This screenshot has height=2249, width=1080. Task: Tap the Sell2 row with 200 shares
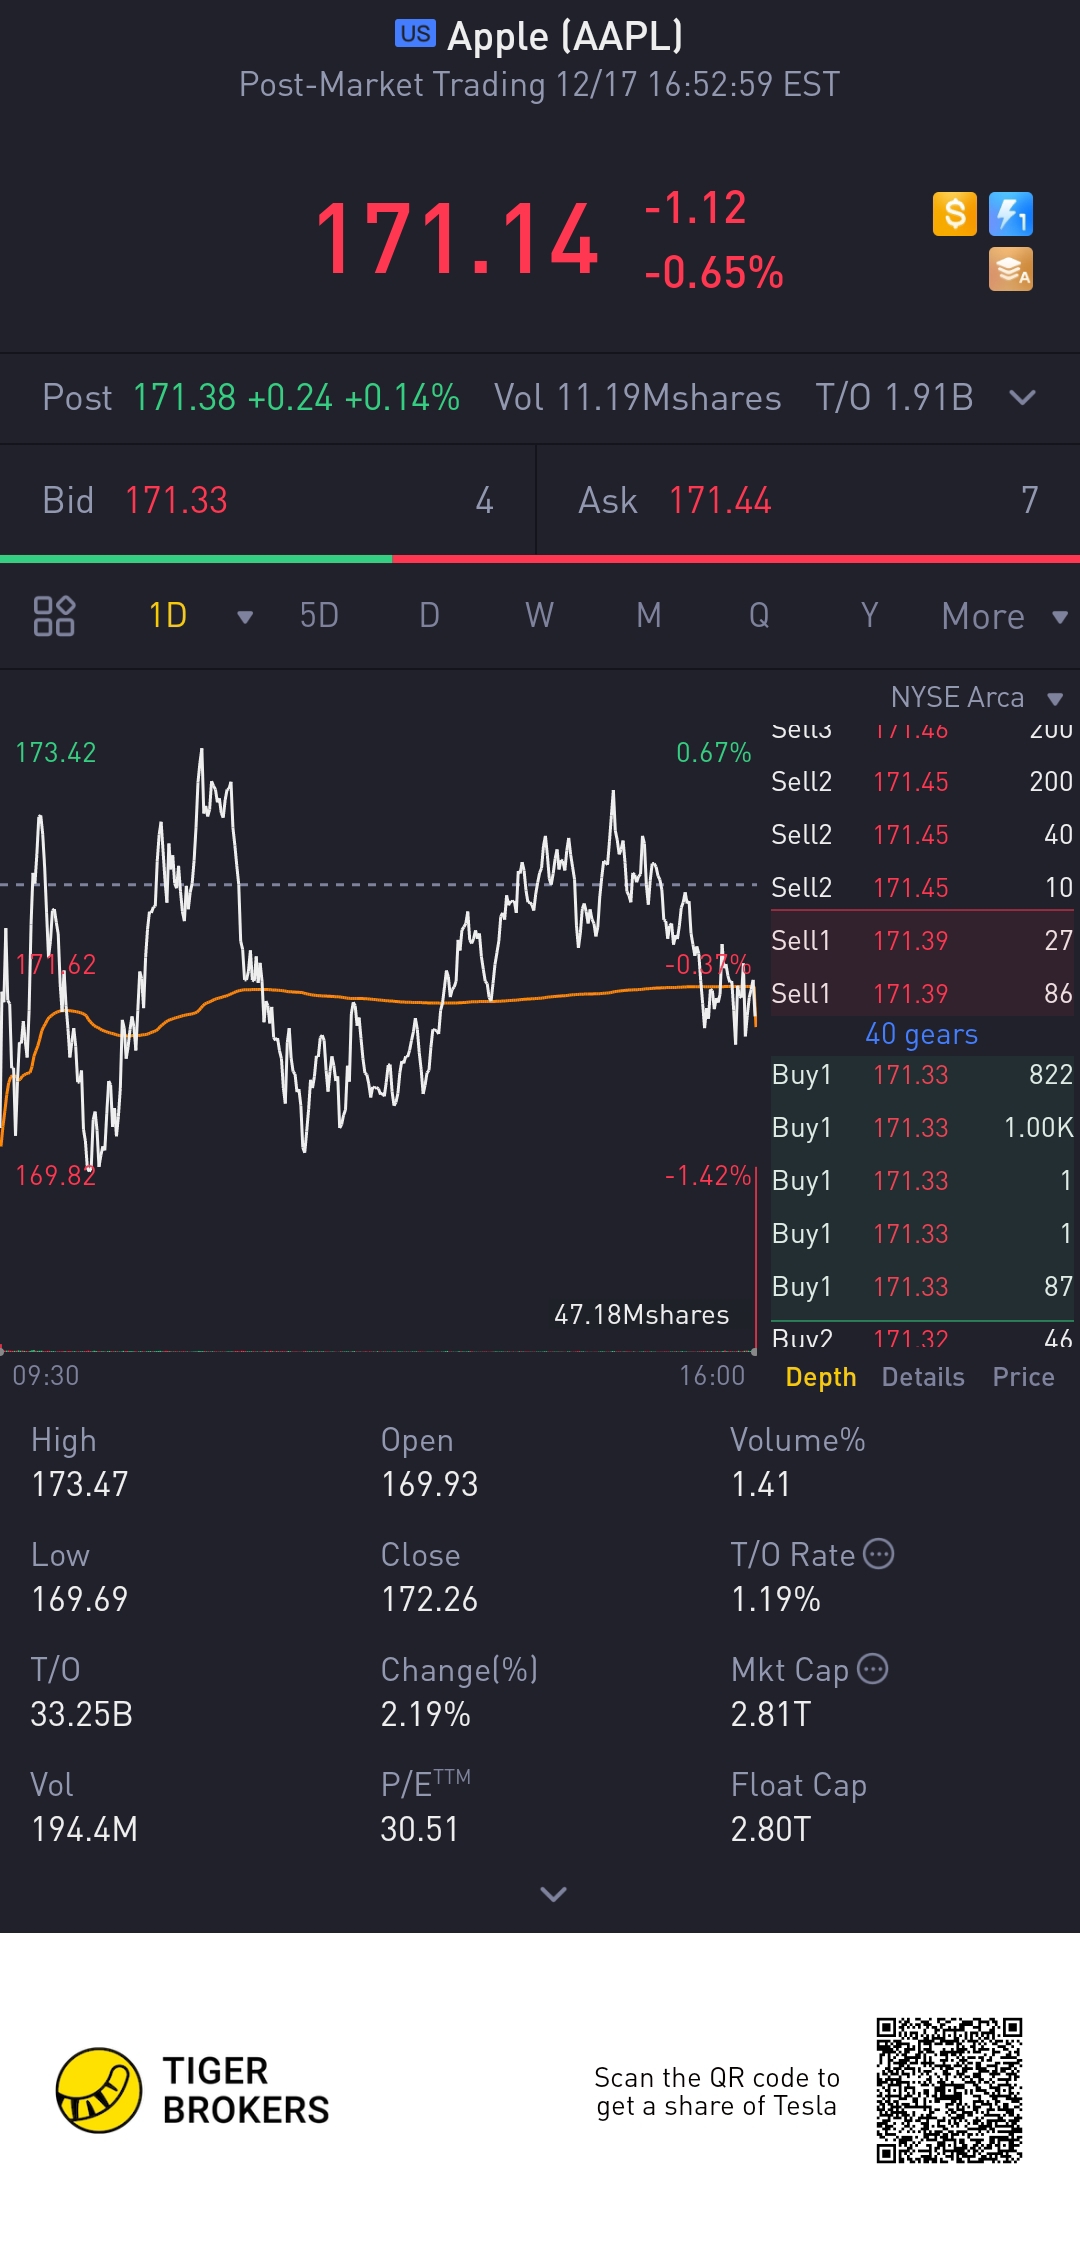(x=922, y=781)
